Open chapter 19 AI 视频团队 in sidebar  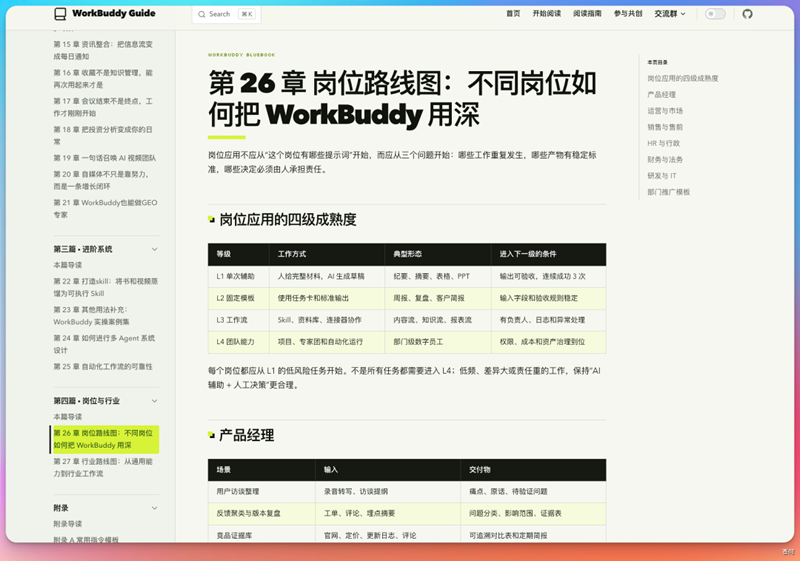coord(105,158)
